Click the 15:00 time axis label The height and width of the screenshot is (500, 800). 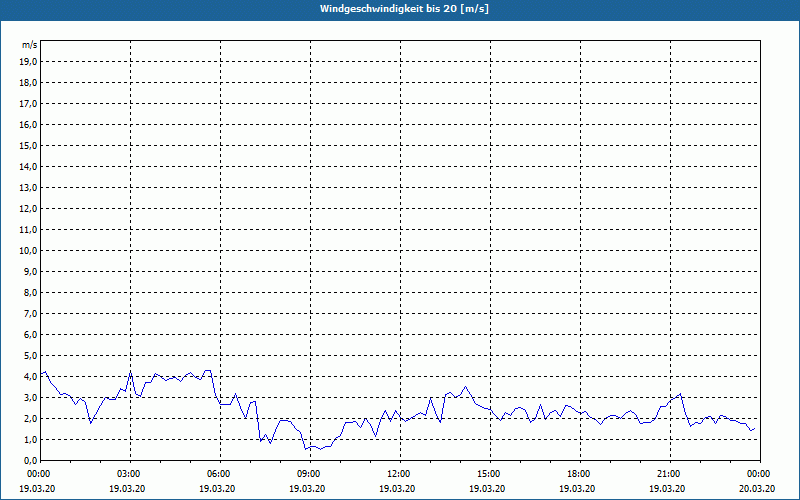point(490,474)
